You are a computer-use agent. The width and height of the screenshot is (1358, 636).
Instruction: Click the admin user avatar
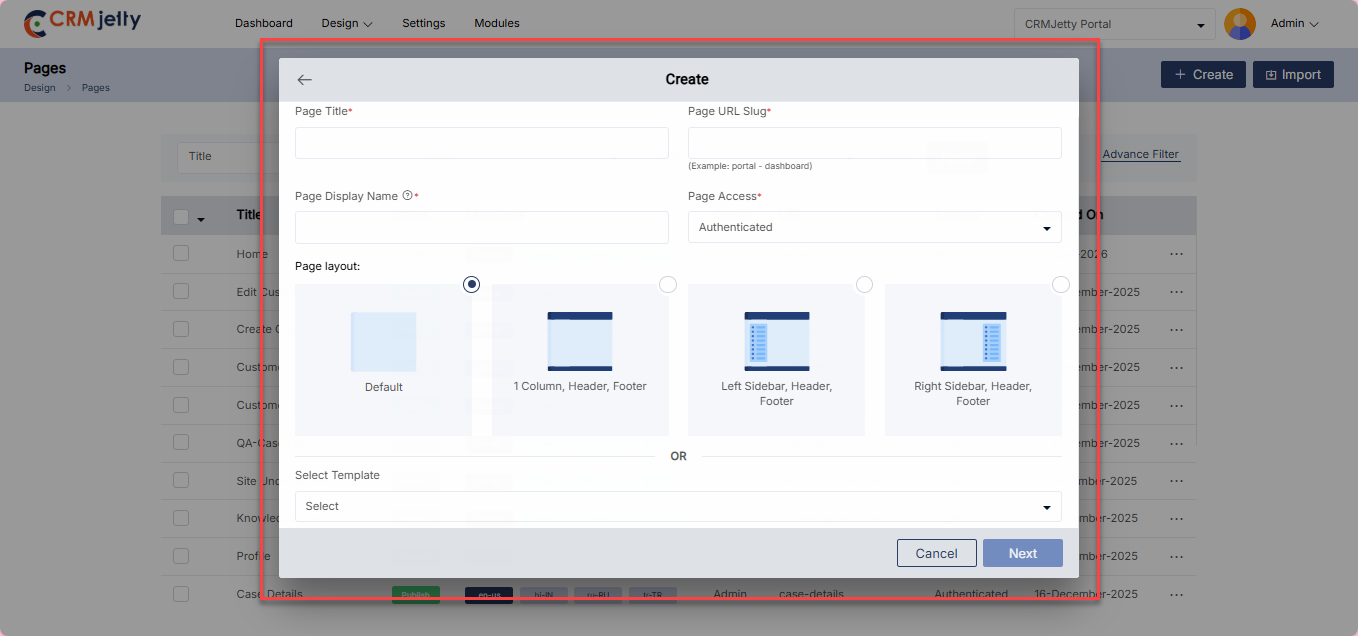(x=1240, y=24)
